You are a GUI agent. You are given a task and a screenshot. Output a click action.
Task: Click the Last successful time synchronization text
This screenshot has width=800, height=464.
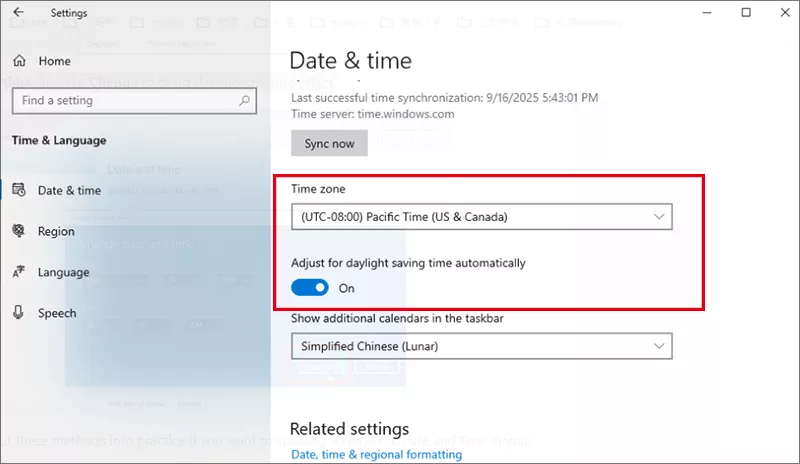click(x=444, y=97)
